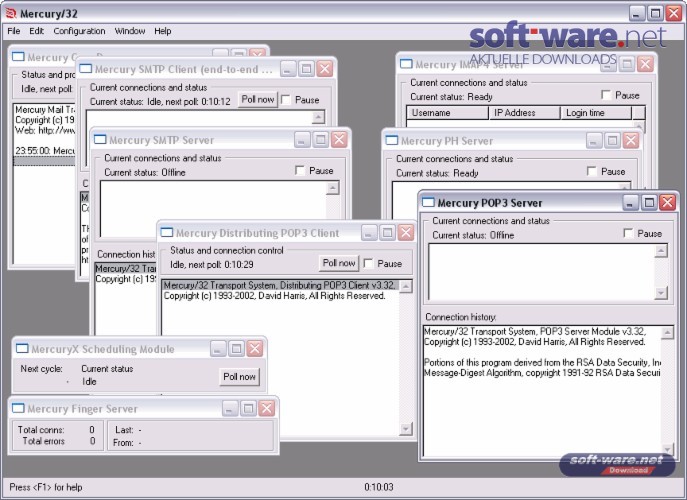Click scroll up arrow in Distributing POP3 Client log

pos(406,287)
